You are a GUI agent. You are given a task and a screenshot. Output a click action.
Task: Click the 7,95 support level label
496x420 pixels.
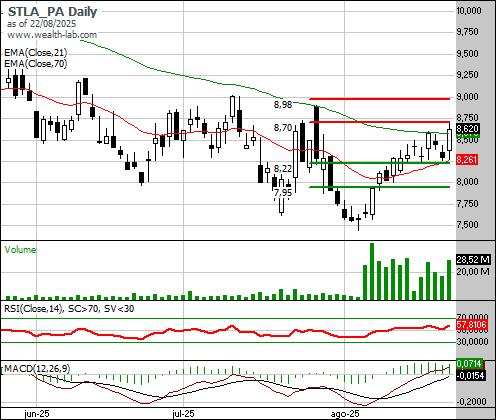point(283,193)
